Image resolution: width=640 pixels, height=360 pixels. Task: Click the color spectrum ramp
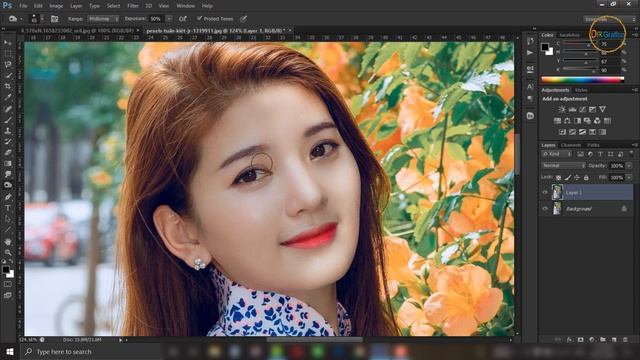[582, 80]
